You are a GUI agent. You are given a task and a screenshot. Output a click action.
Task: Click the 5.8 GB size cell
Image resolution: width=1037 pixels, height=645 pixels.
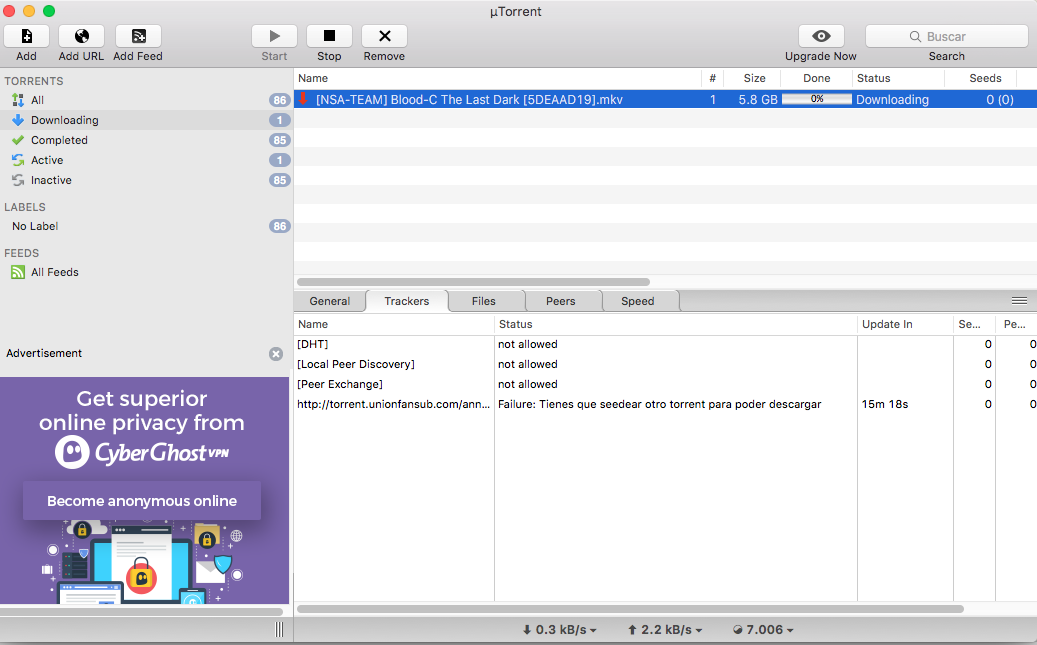pyautogui.click(x=758, y=100)
